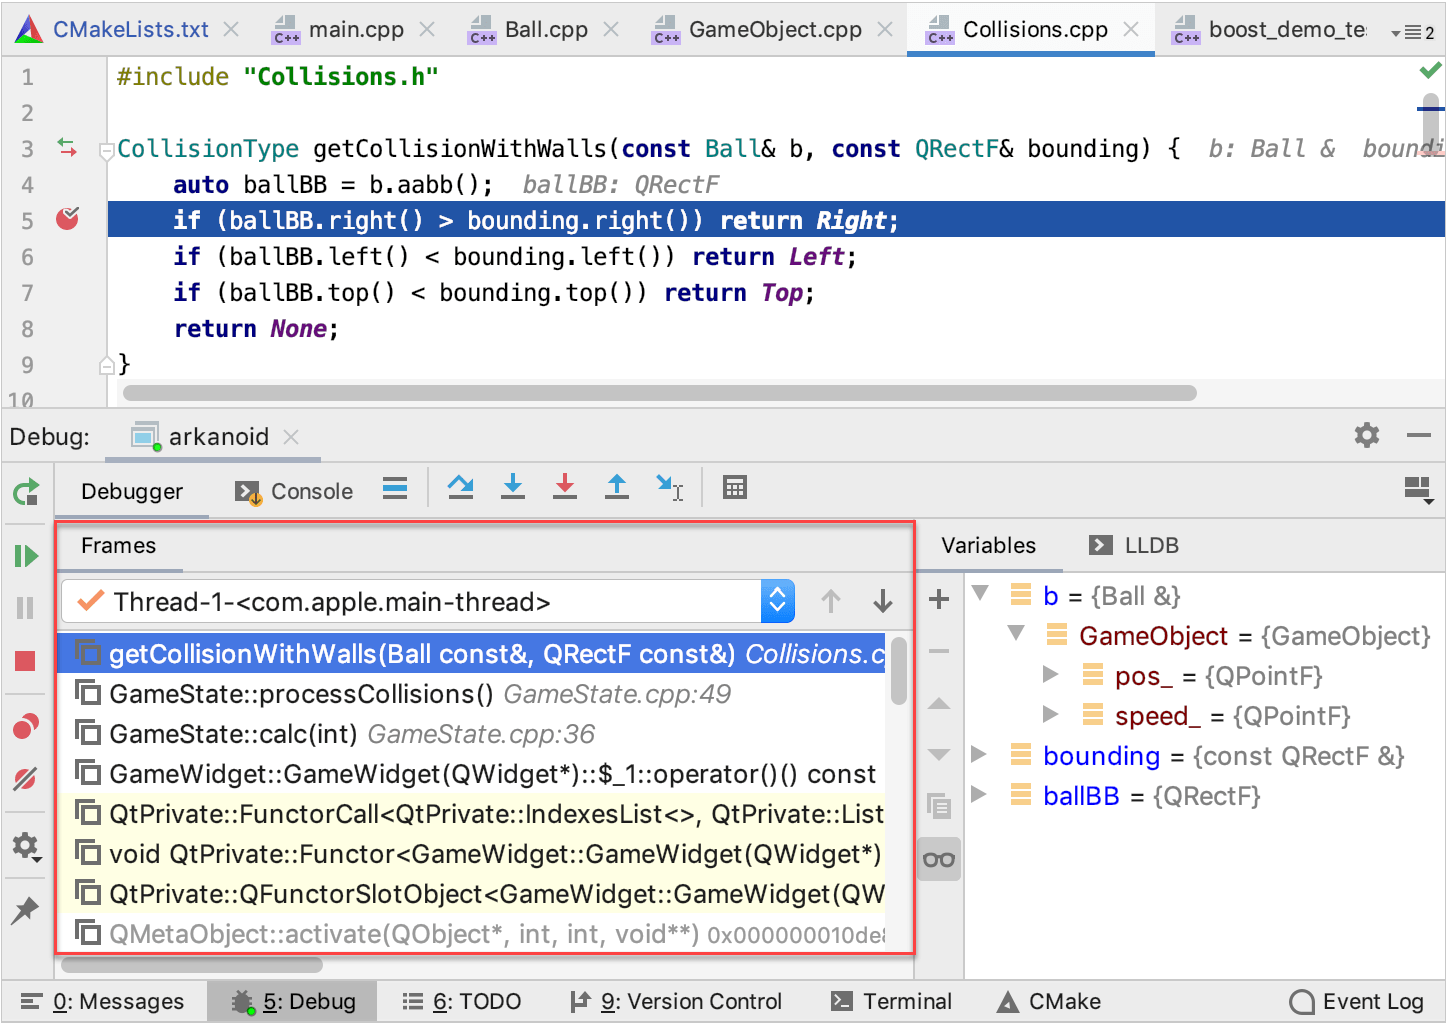
Task: Click the Step Out icon
Action: tap(617, 487)
